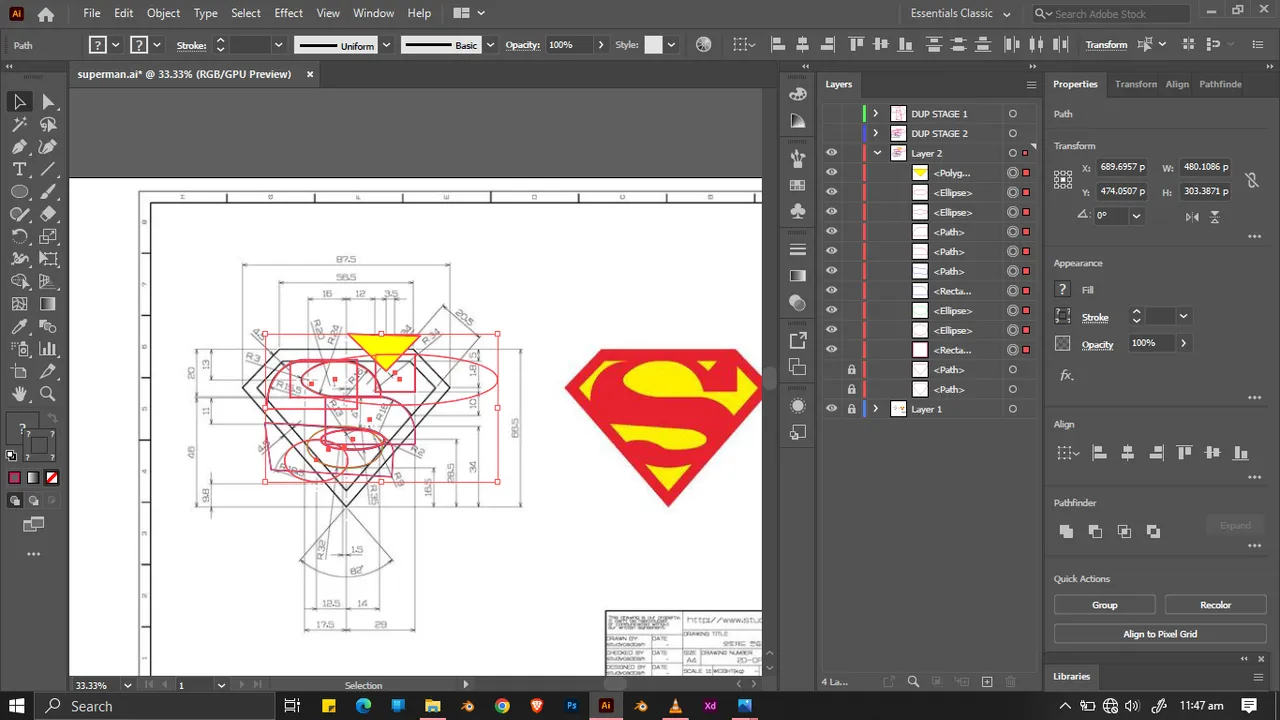
Task: Select the Ellipse tool
Action: click(x=19, y=192)
